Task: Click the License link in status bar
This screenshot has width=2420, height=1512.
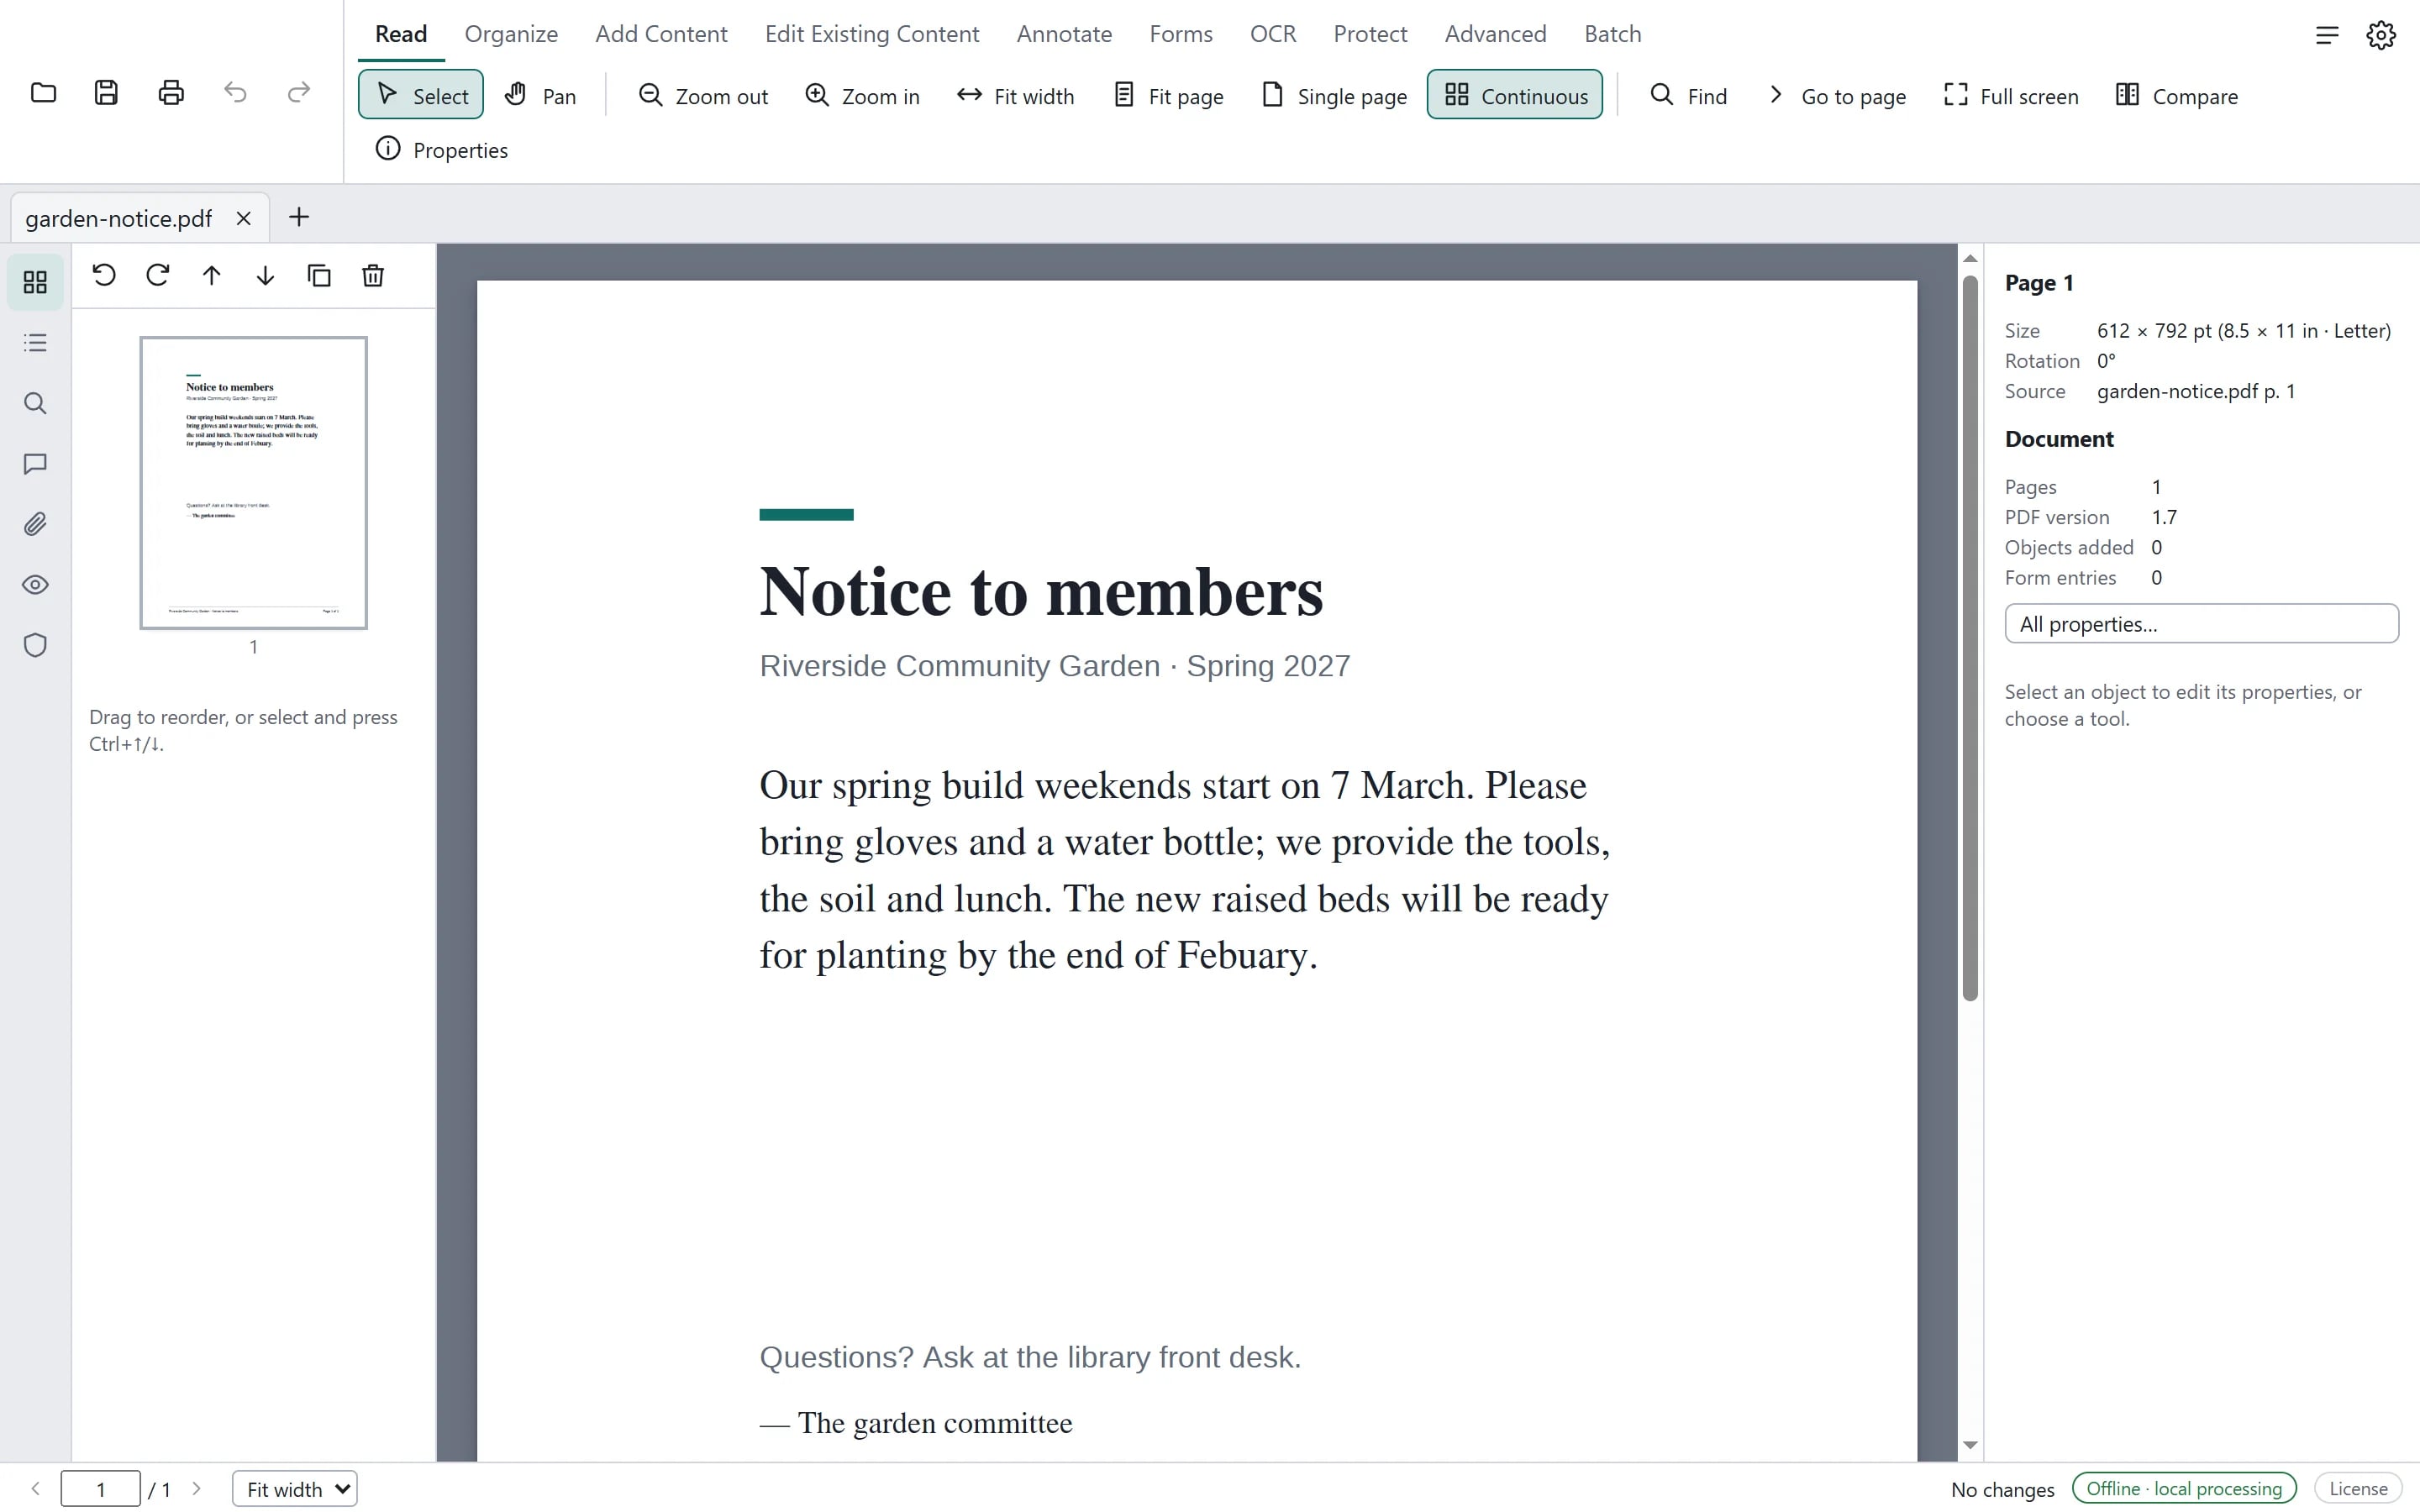Action: [x=2358, y=1489]
